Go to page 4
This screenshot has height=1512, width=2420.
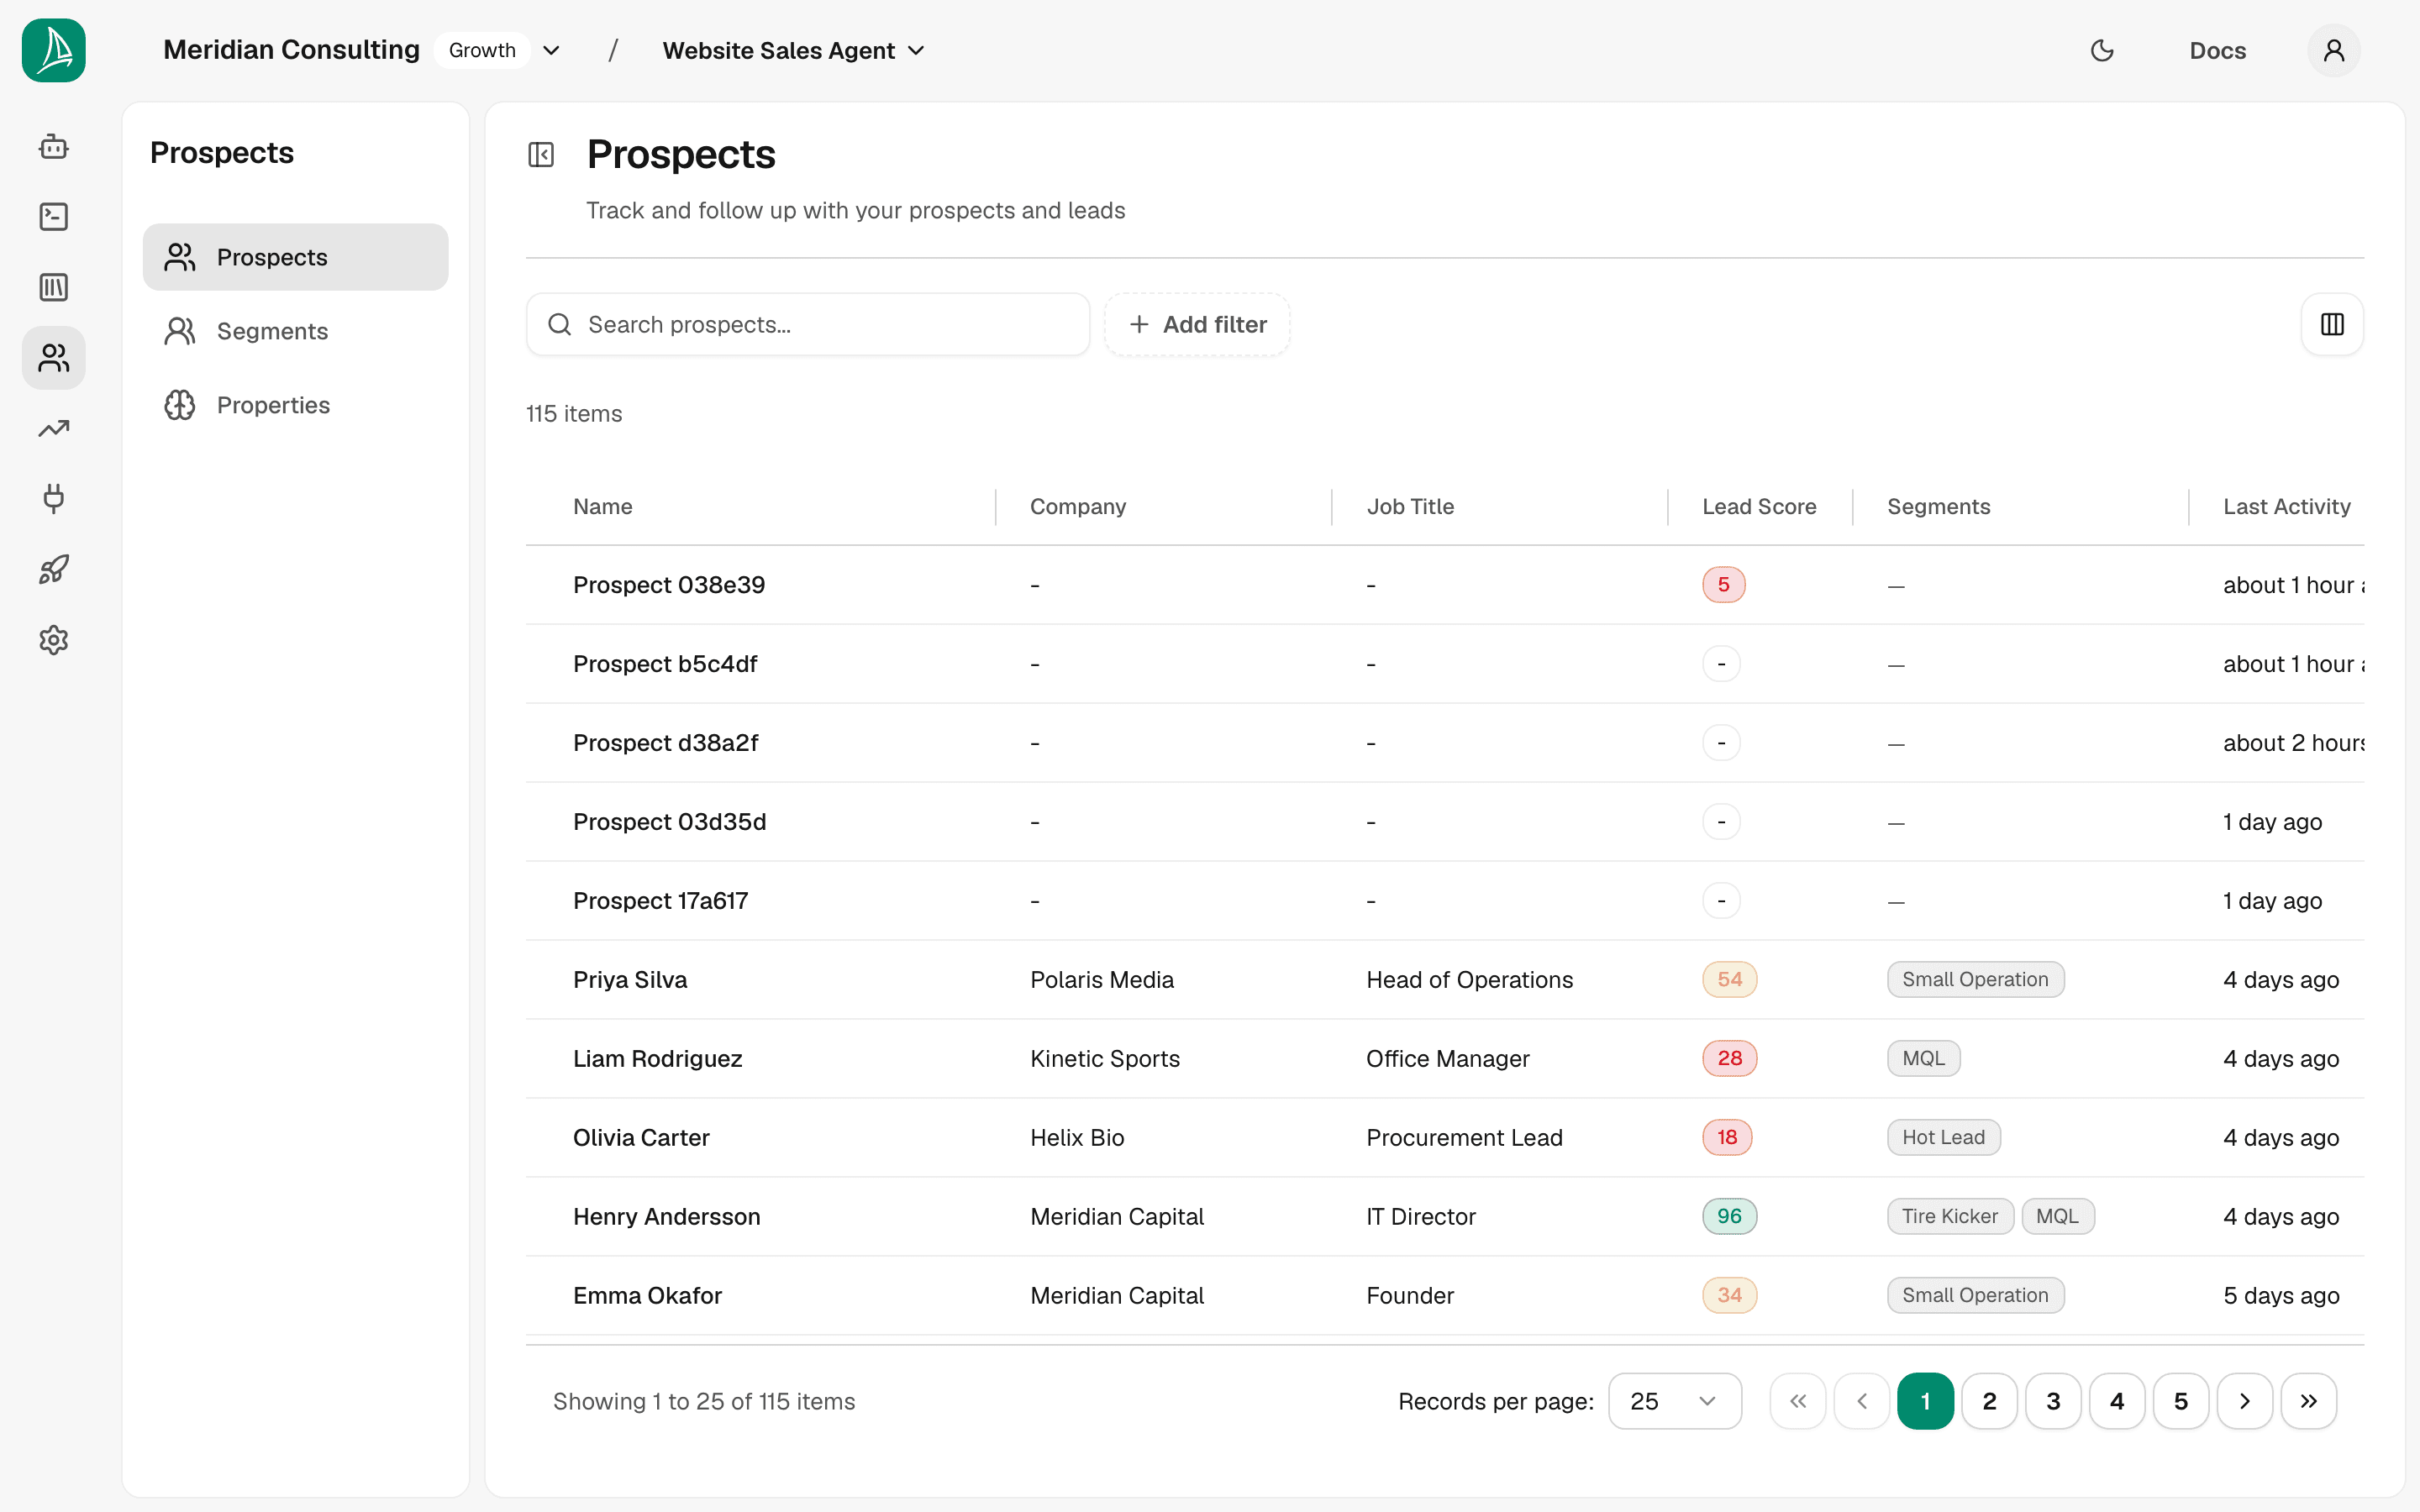pyautogui.click(x=2117, y=1401)
